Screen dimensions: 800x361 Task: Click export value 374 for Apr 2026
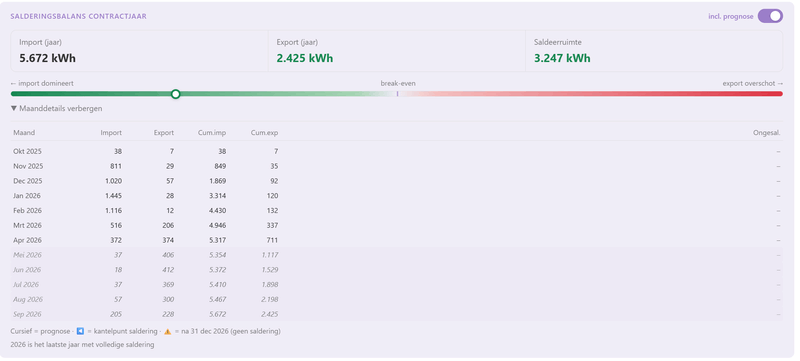pyautogui.click(x=168, y=240)
